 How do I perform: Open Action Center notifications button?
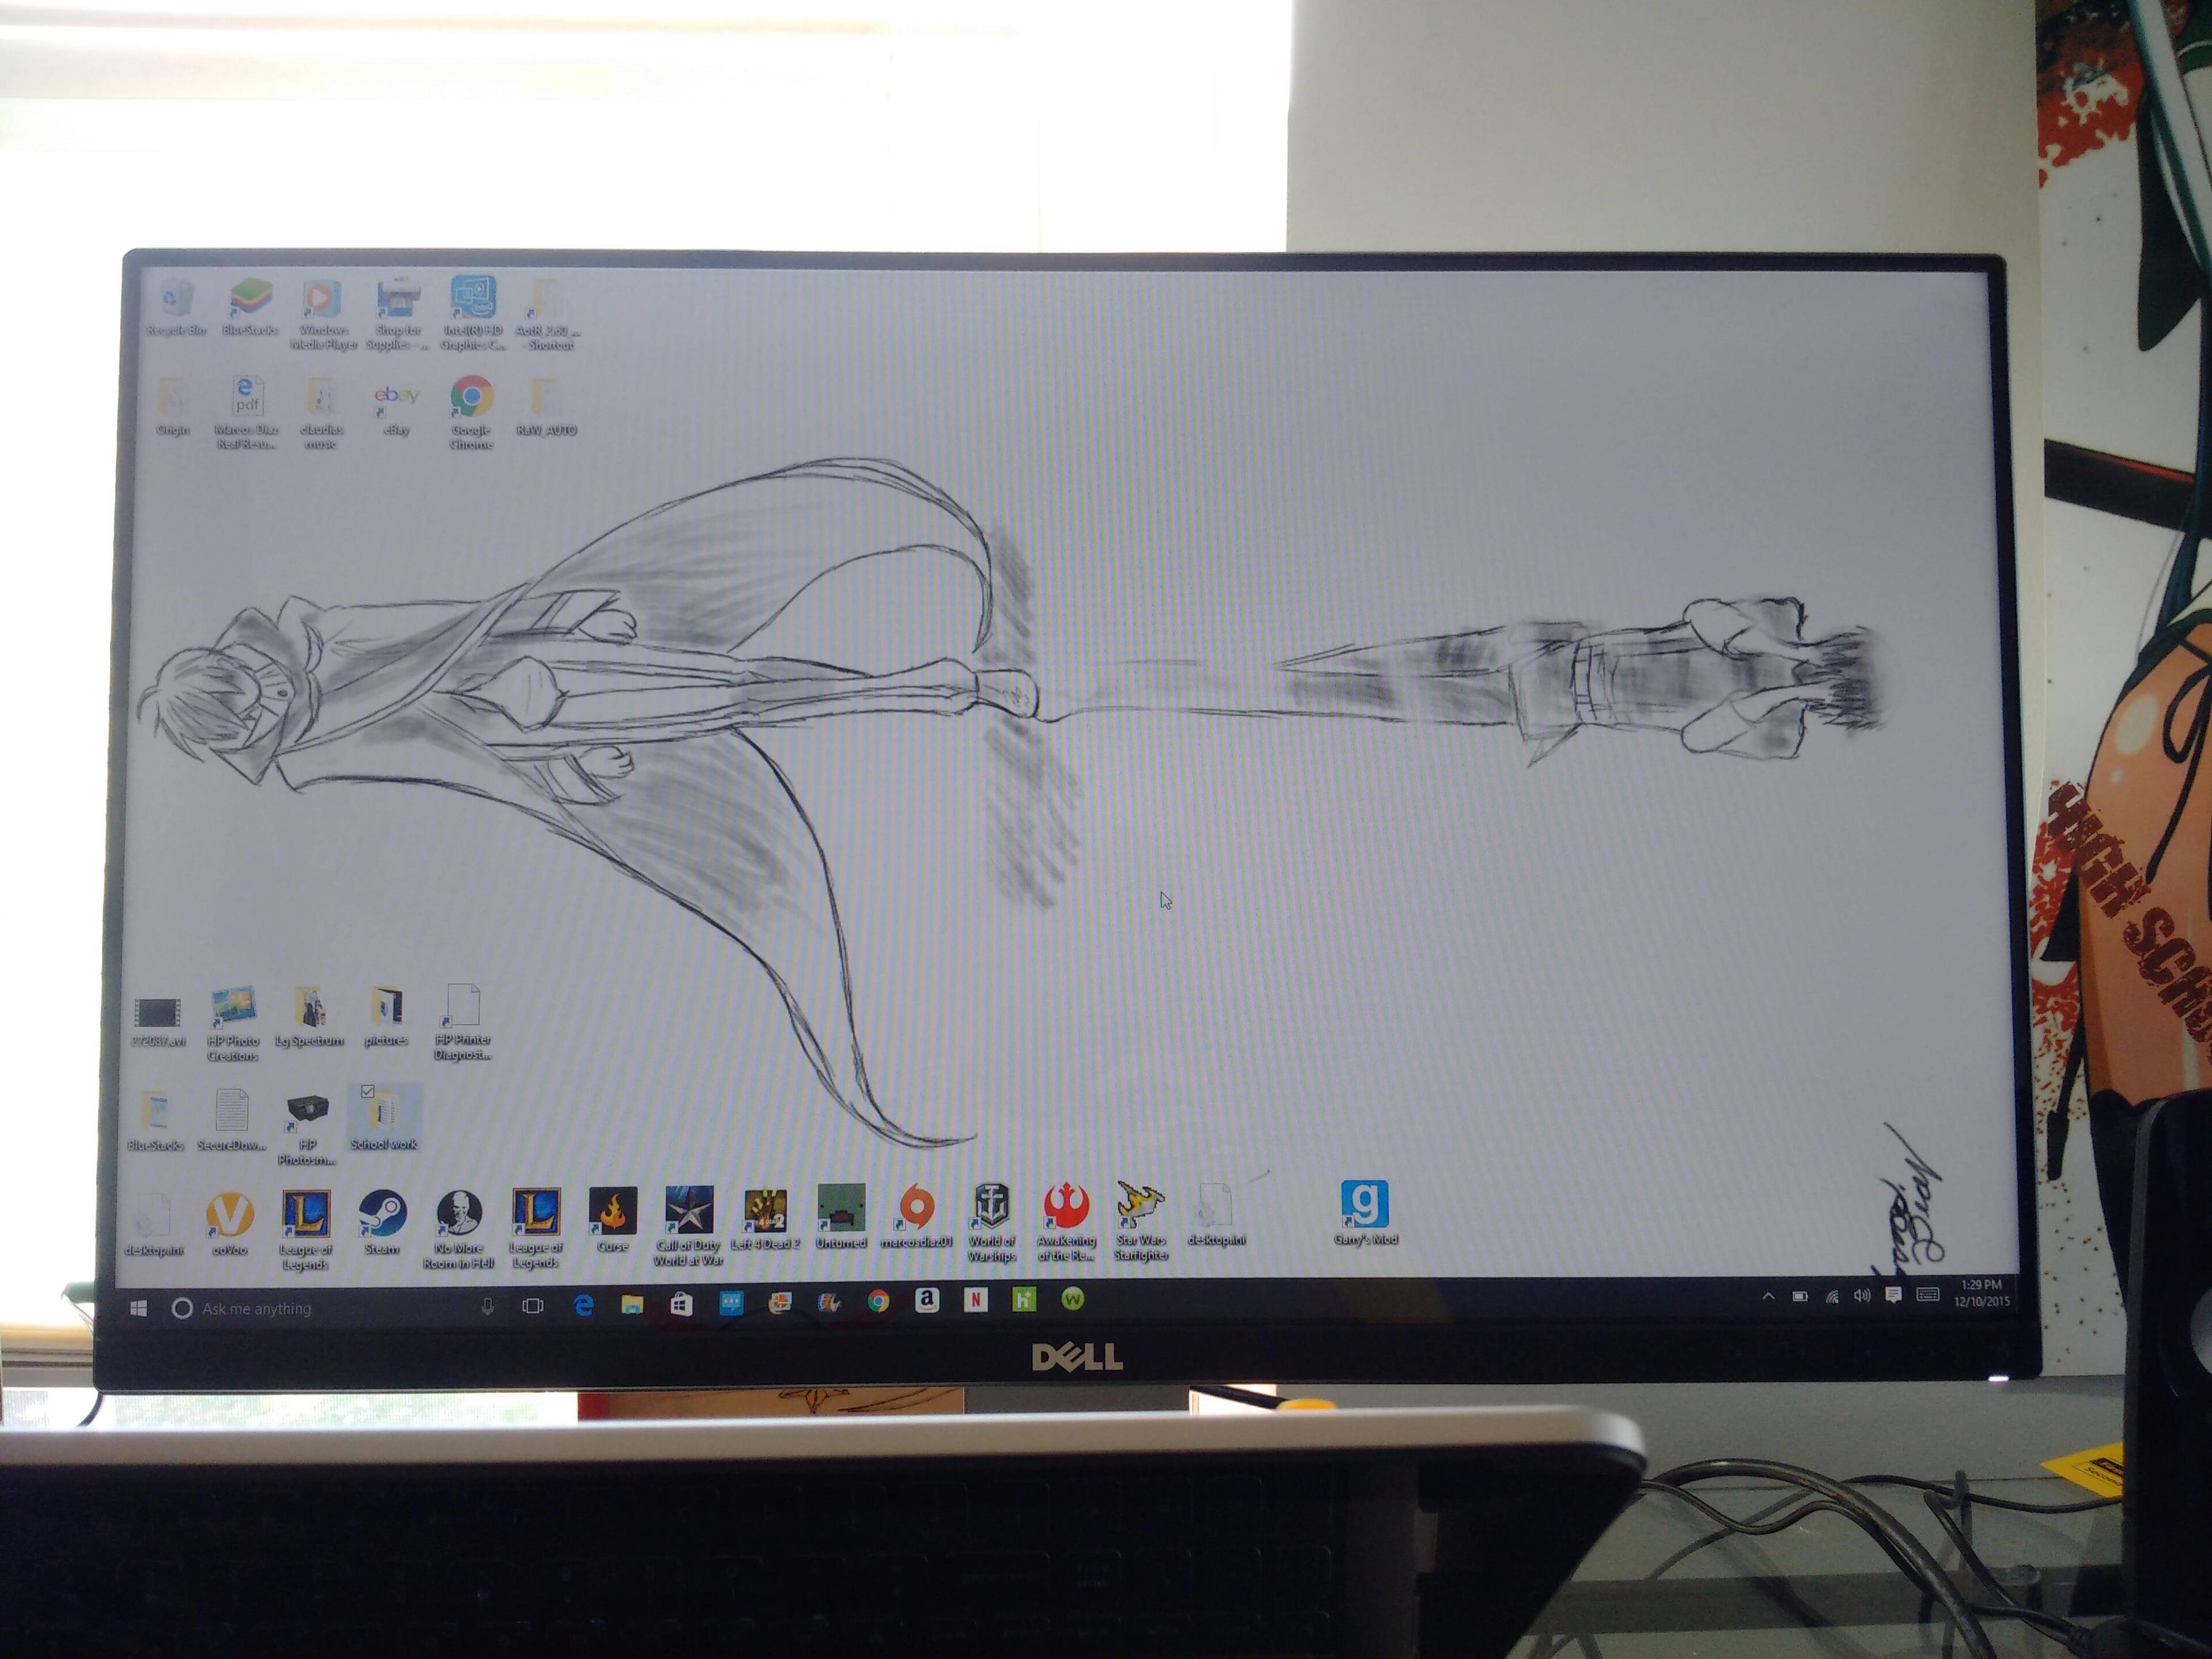1893,1295
